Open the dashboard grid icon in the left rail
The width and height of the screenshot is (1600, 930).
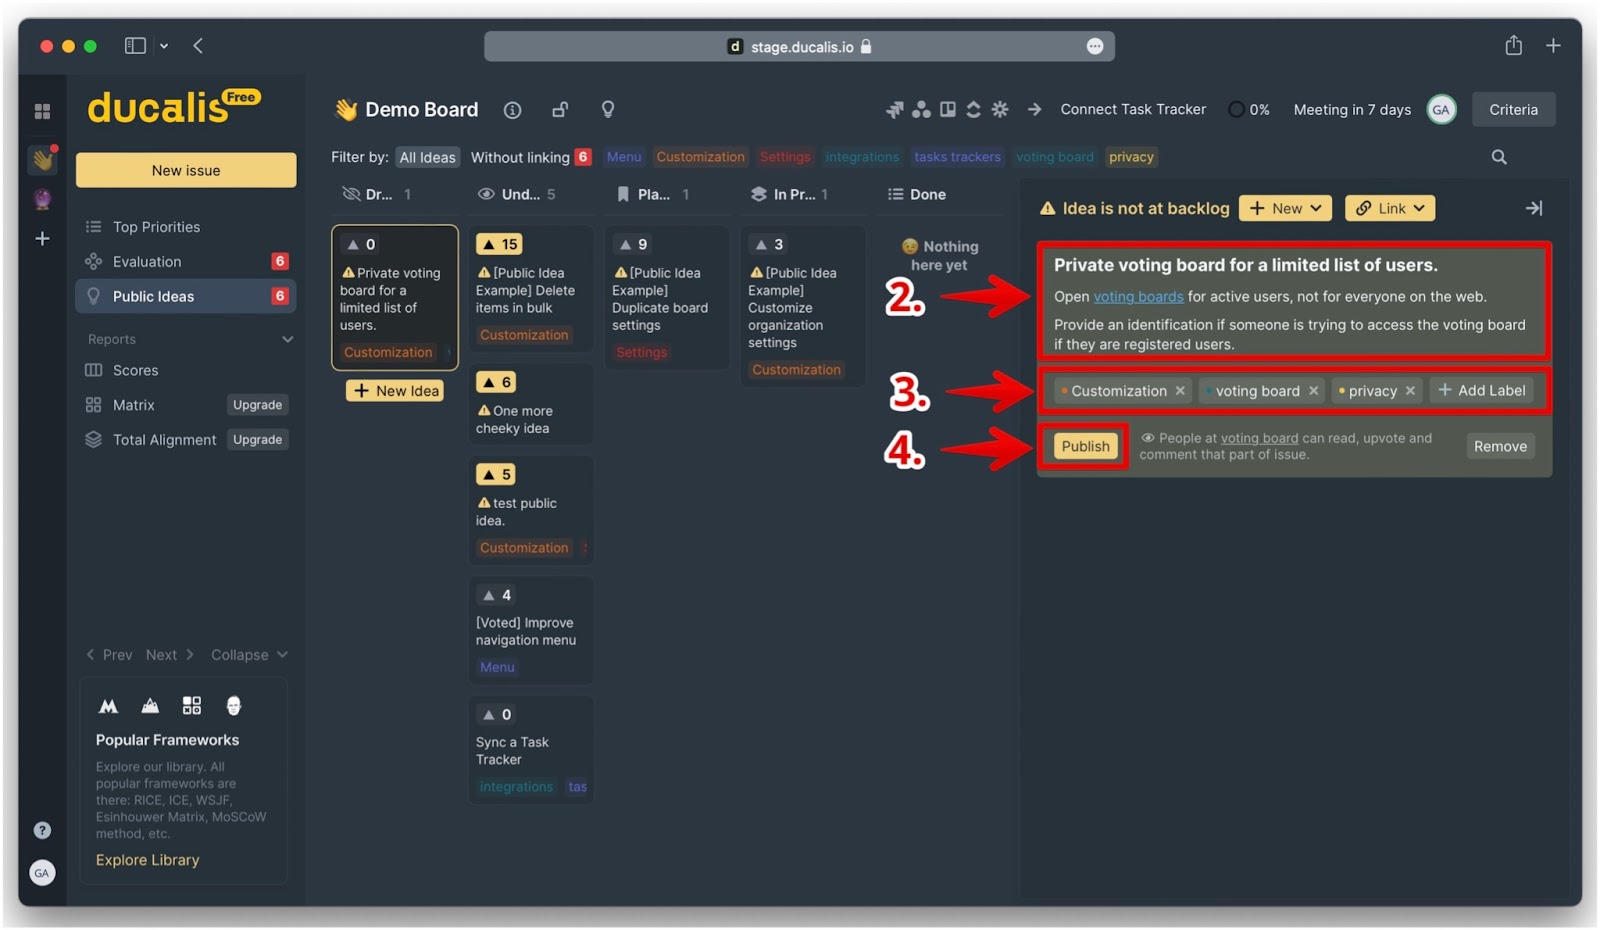pos(42,111)
